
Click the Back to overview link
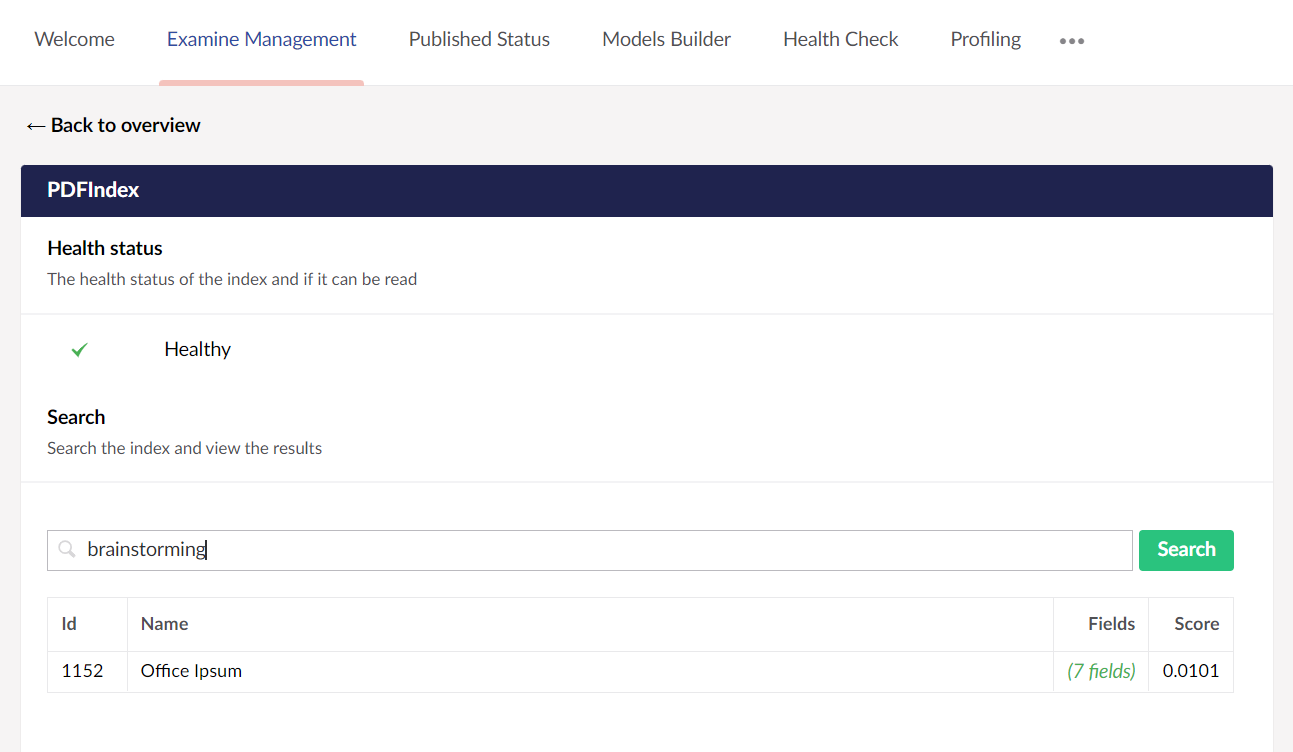coord(113,125)
